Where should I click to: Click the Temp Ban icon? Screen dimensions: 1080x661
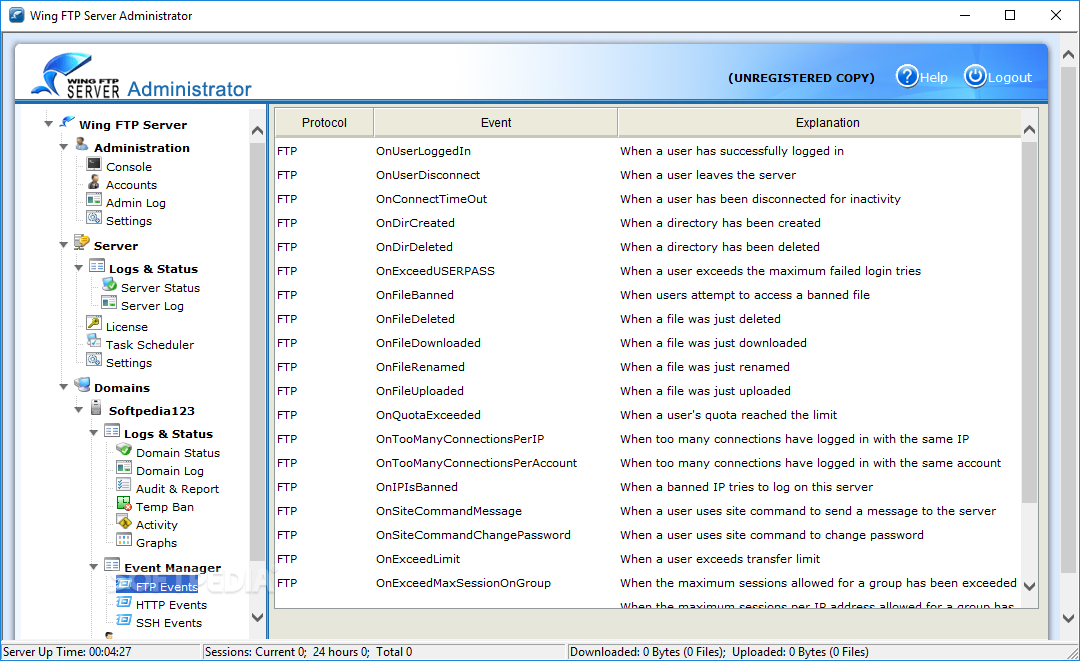click(x=124, y=503)
